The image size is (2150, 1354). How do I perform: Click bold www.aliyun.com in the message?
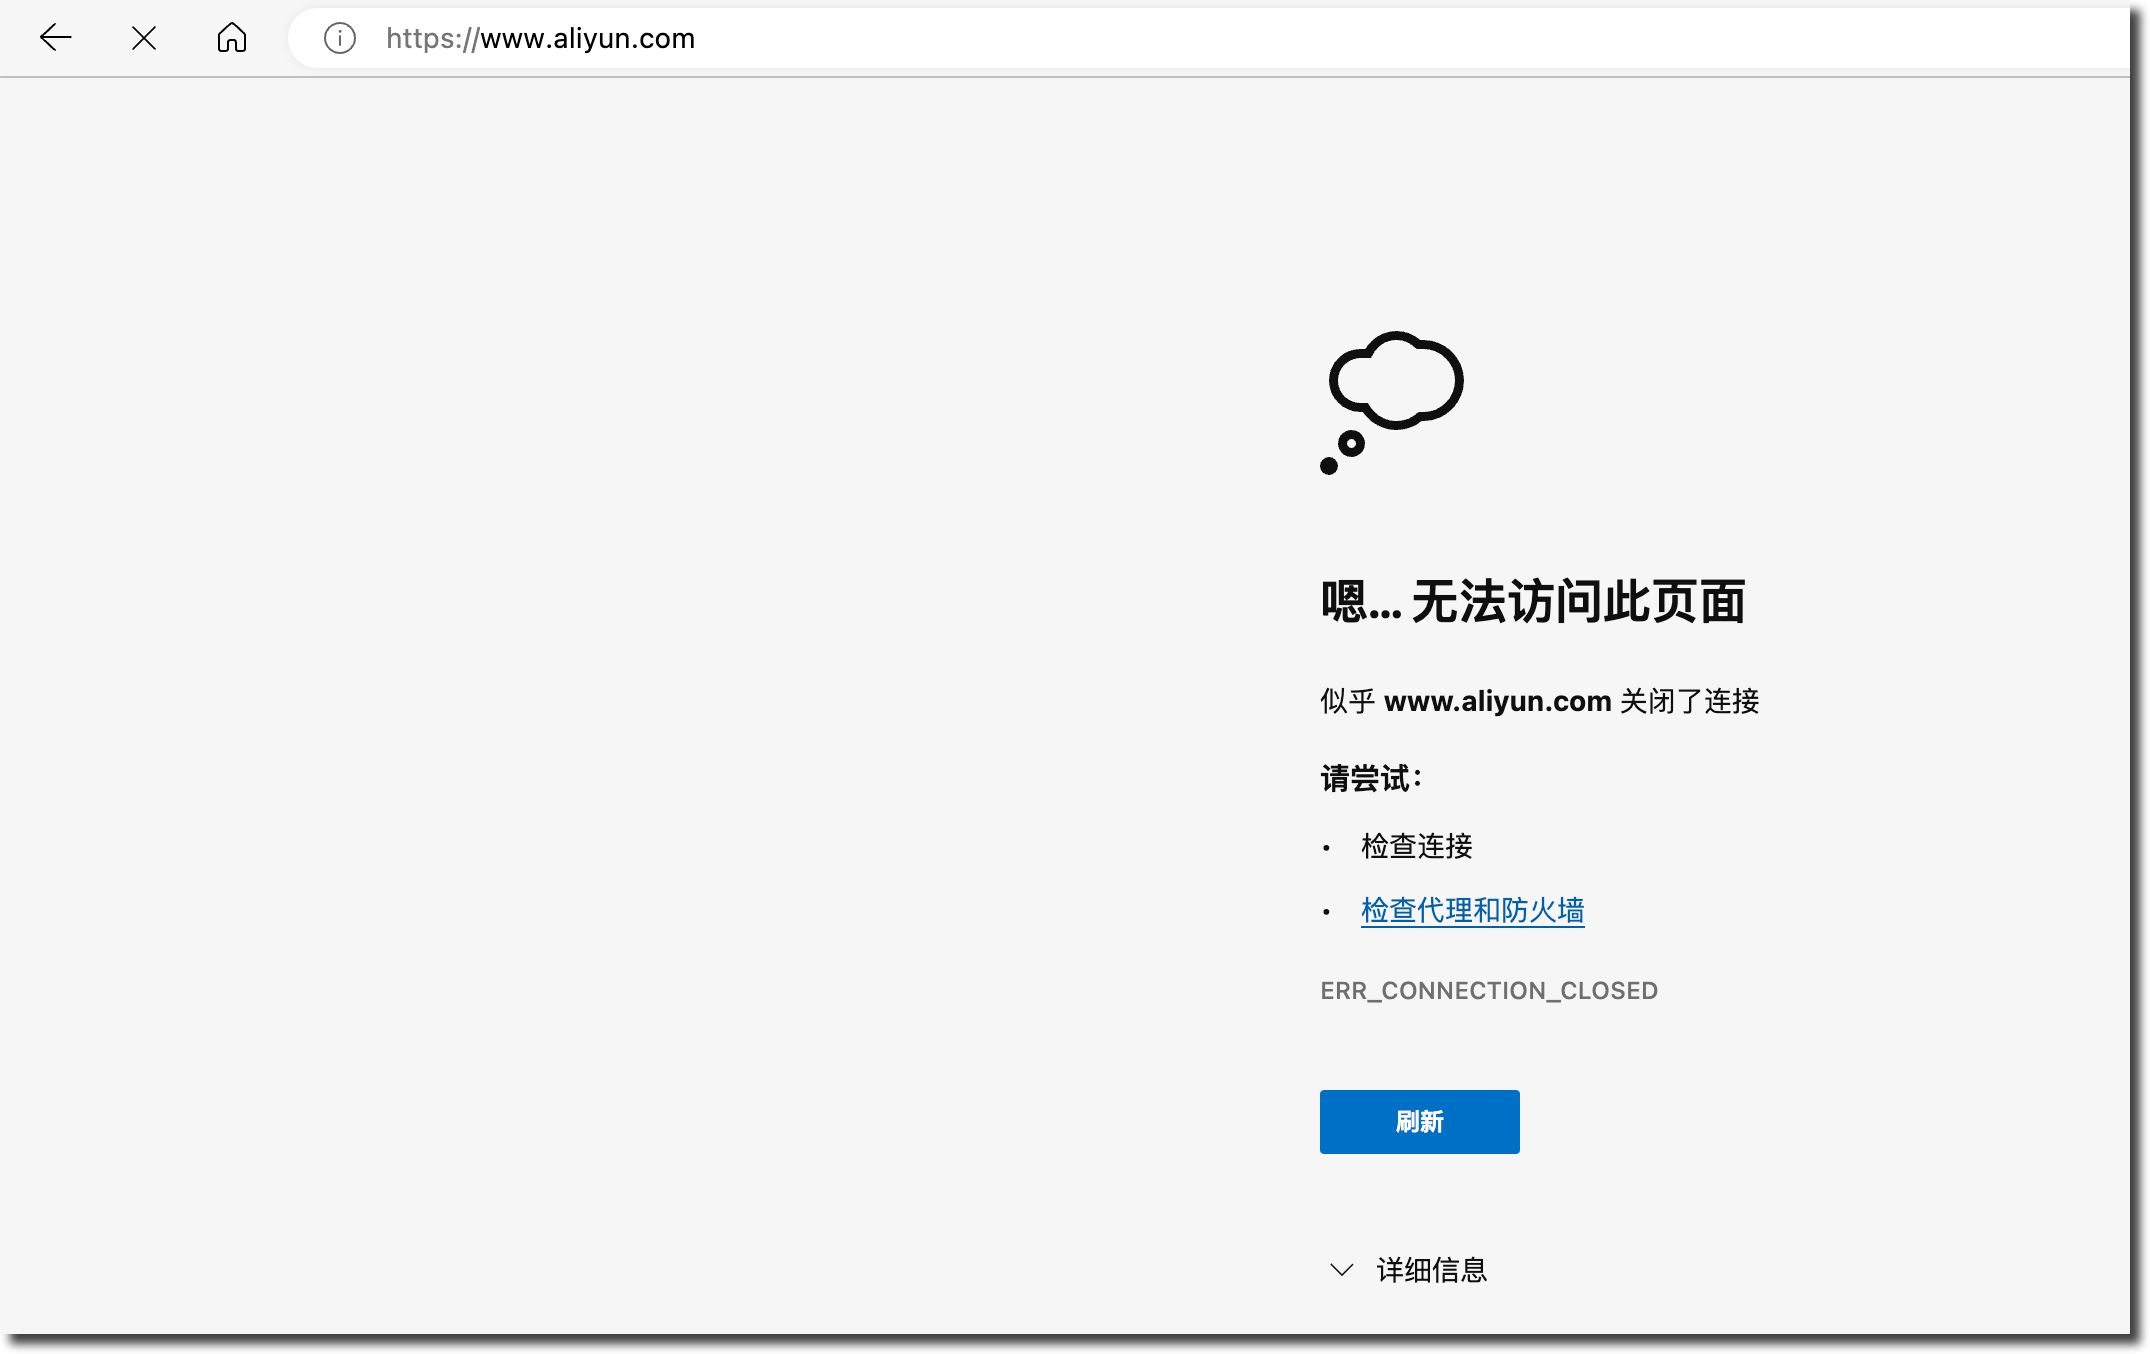pyautogui.click(x=1497, y=701)
